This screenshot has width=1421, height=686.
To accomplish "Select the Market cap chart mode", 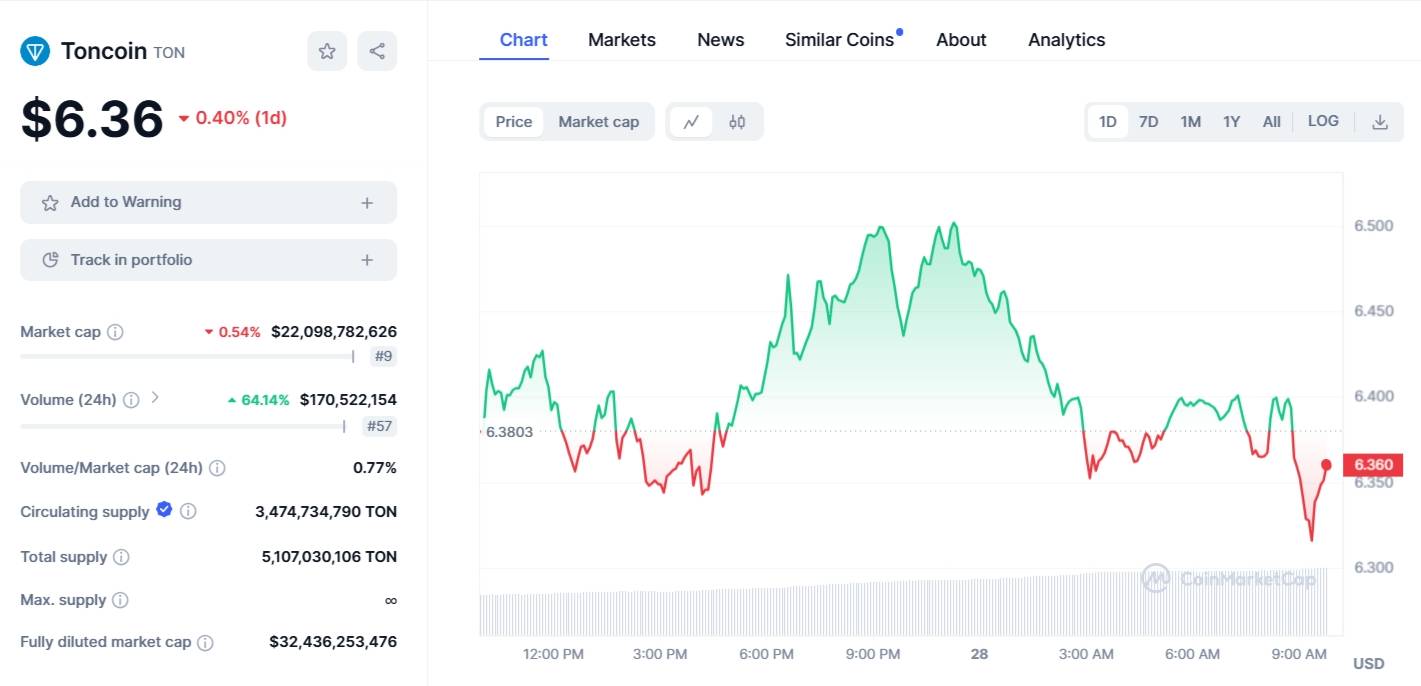I will [598, 122].
